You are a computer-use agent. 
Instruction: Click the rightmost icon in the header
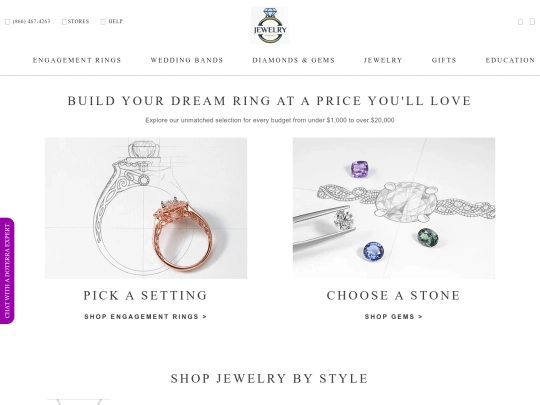coord(532,21)
